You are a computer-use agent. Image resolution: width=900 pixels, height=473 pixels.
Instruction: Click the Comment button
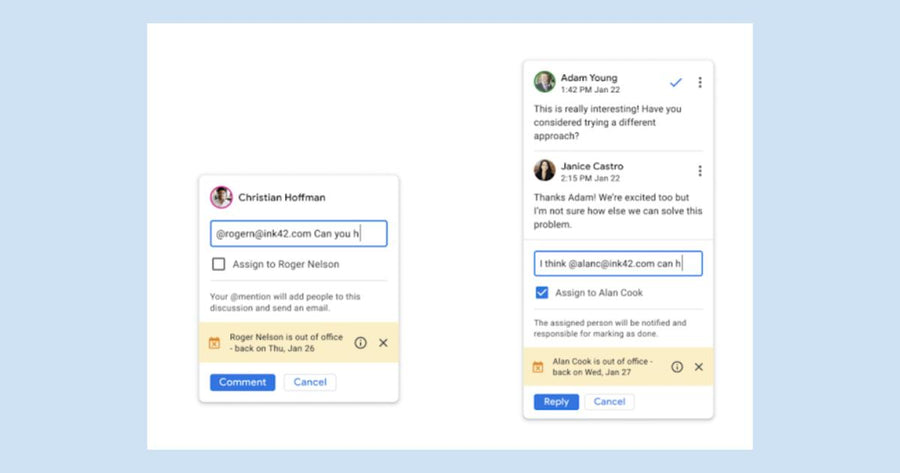pyautogui.click(x=242, y=382)
